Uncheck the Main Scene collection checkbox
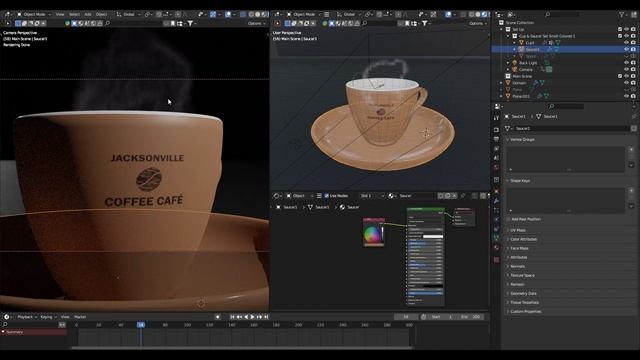Screen dimensions: 640x360 [620, 76]
